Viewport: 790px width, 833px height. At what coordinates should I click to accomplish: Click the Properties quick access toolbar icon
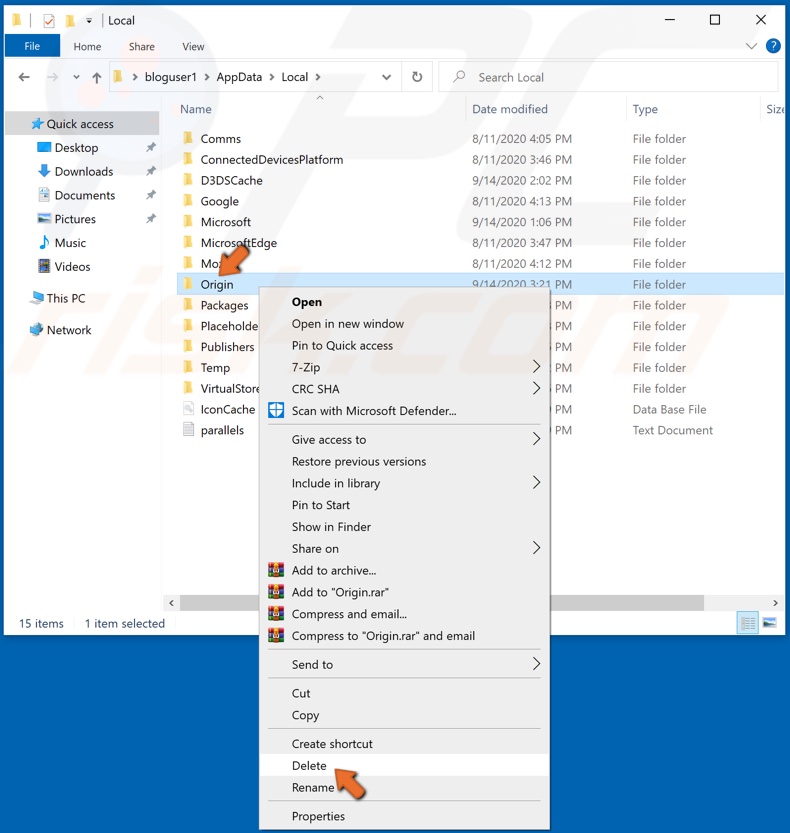coord(49,21)
